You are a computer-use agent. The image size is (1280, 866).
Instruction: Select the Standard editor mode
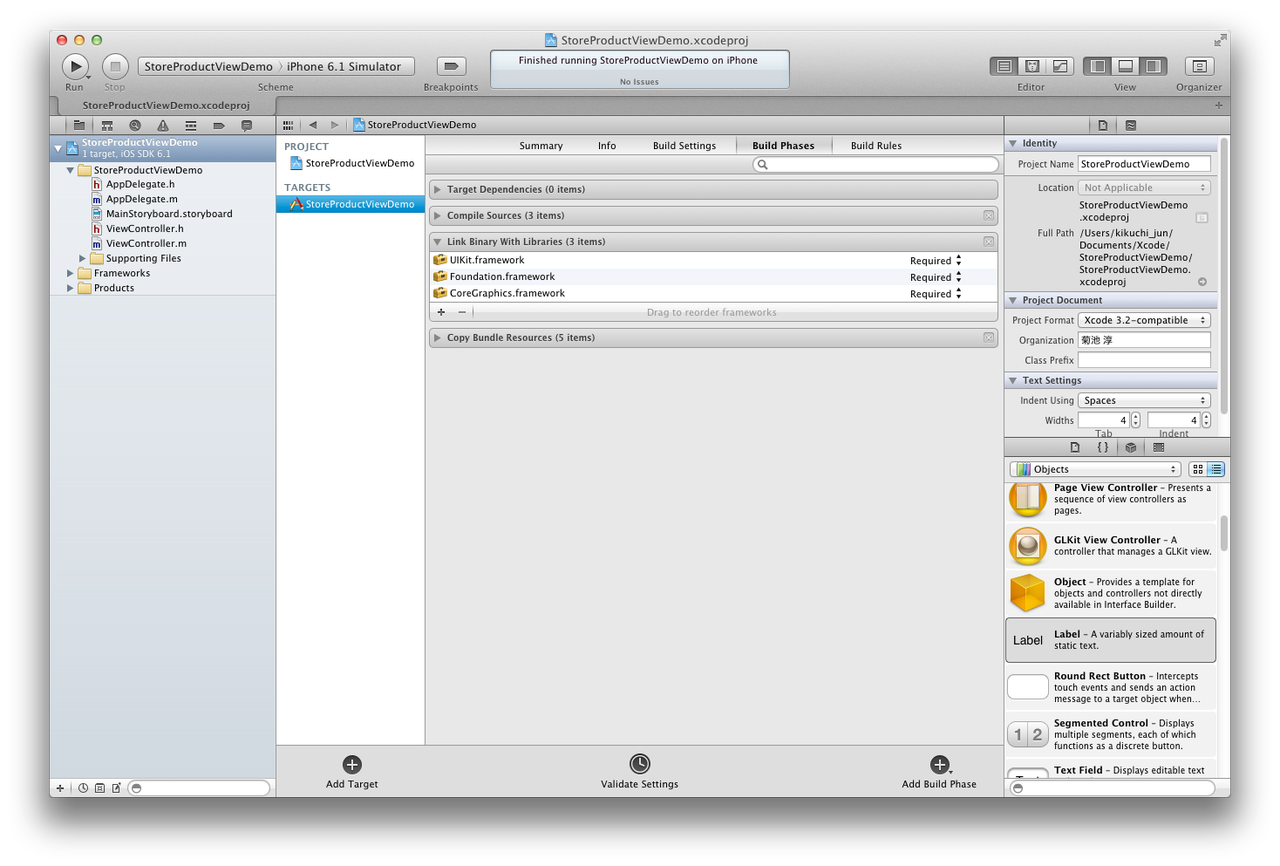click(x=1003, y=66)
